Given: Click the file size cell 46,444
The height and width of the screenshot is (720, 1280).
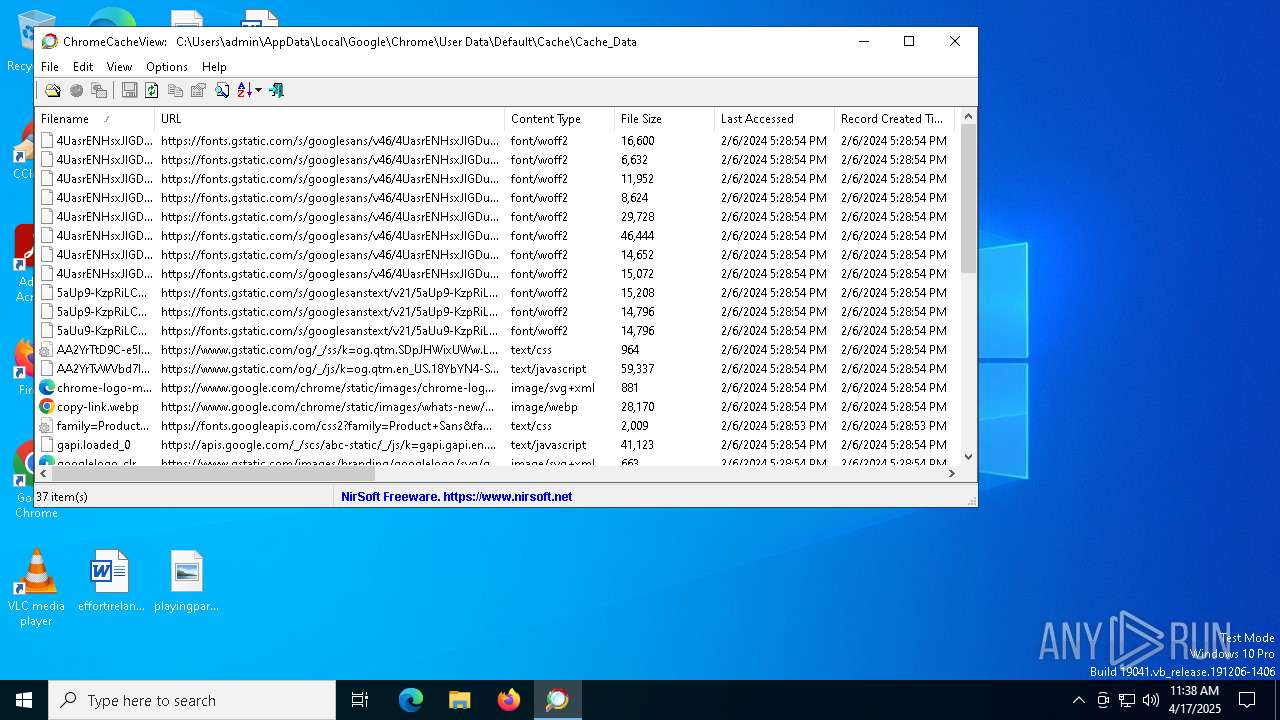Looking at the screenshot, I should (638, 236).
